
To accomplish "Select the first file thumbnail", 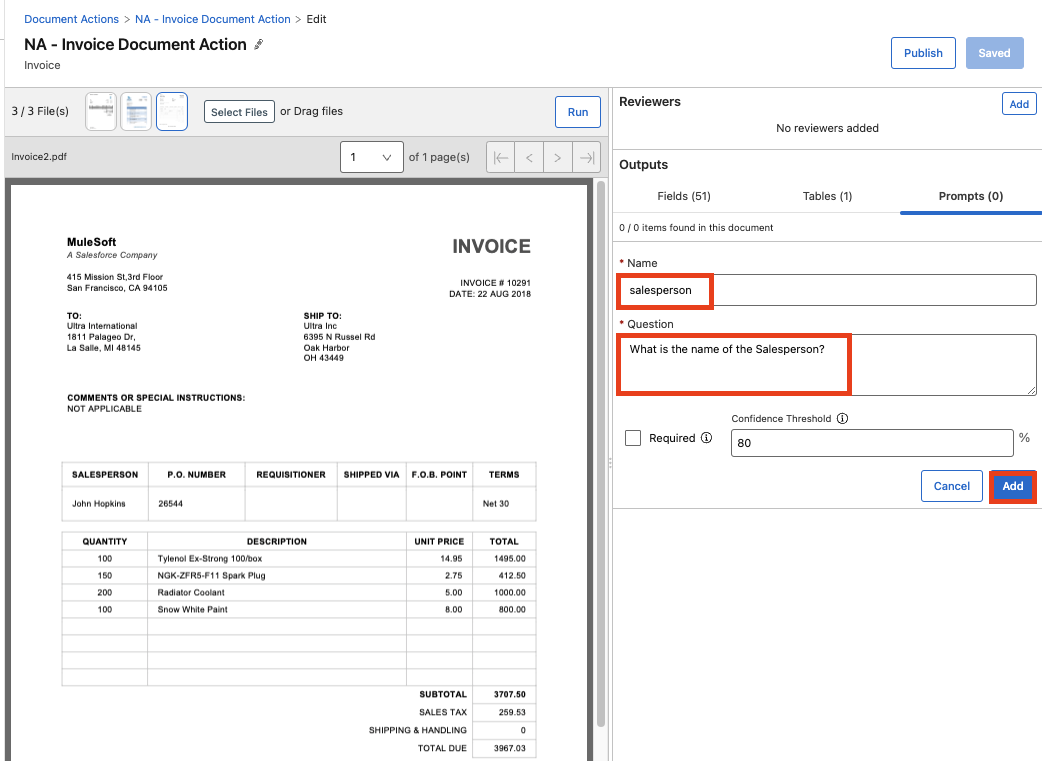I will [101, 111].
